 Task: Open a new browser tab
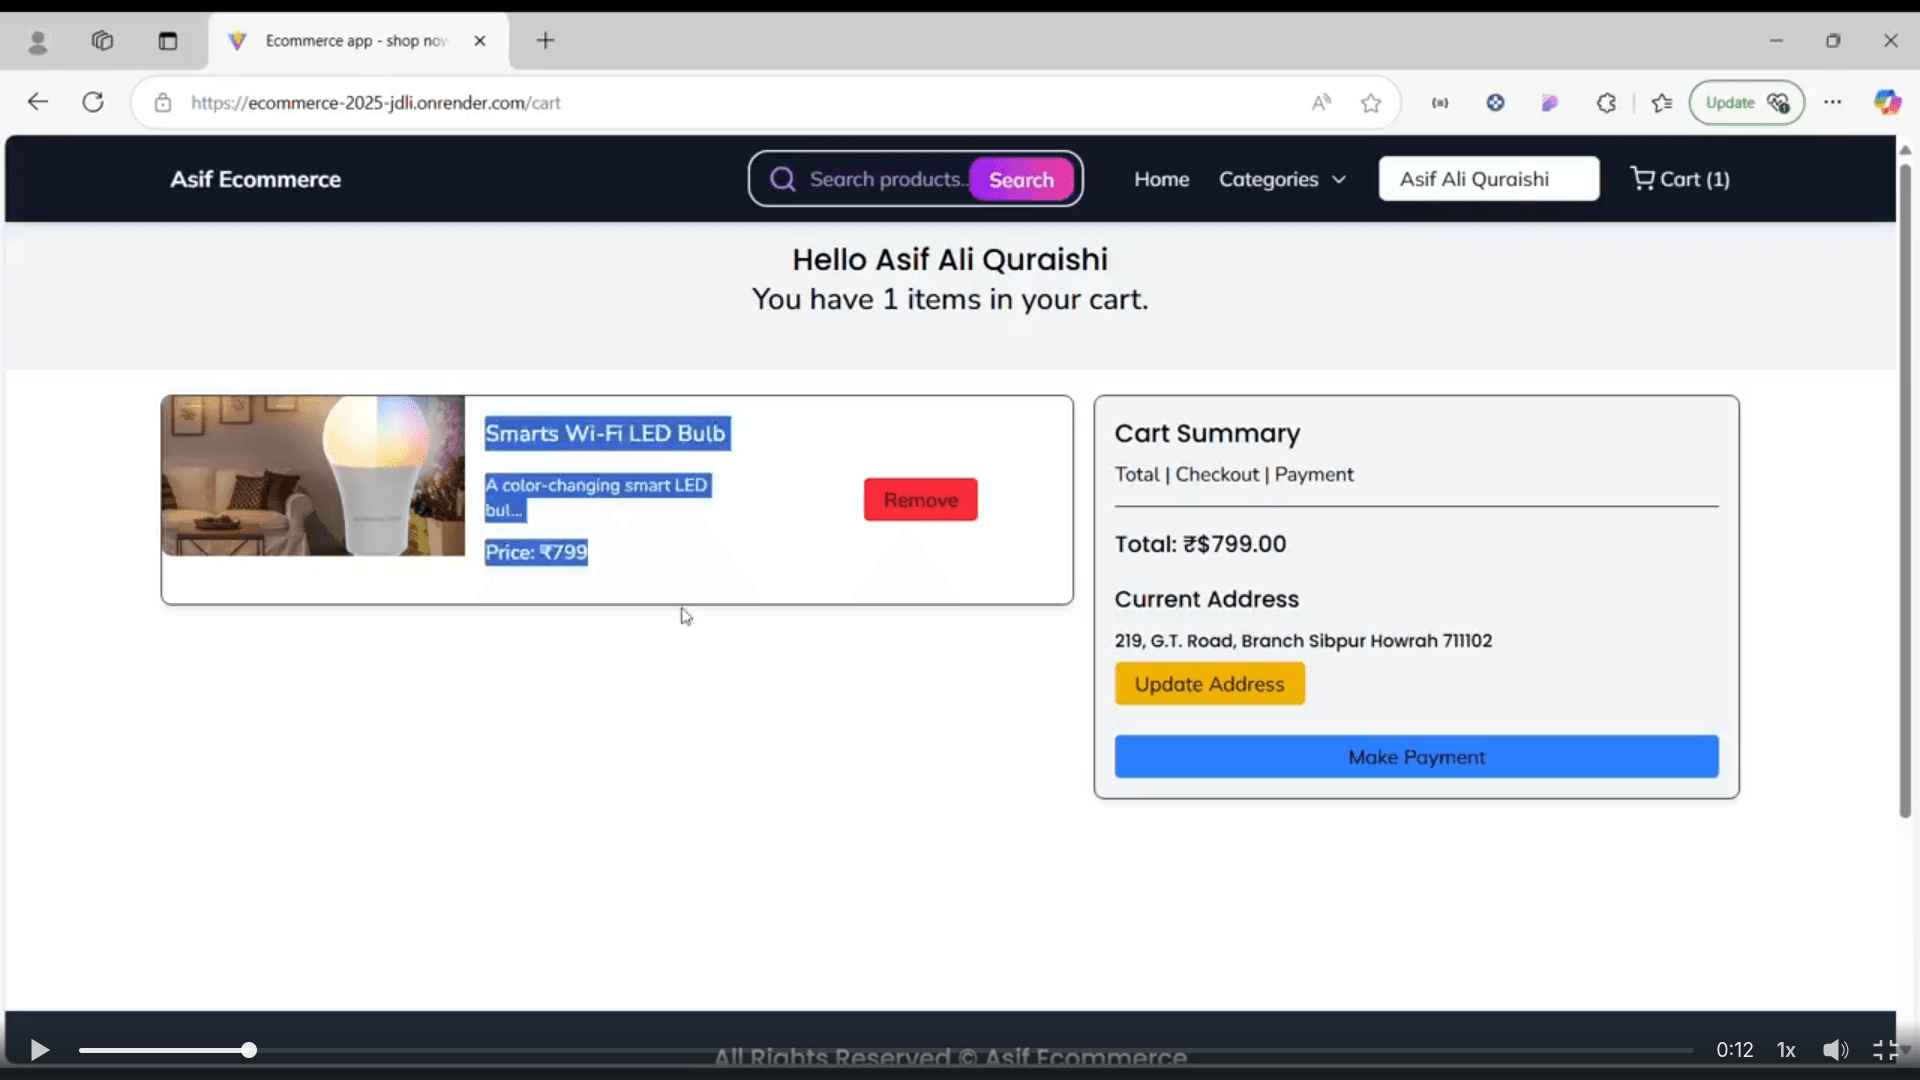545,41
